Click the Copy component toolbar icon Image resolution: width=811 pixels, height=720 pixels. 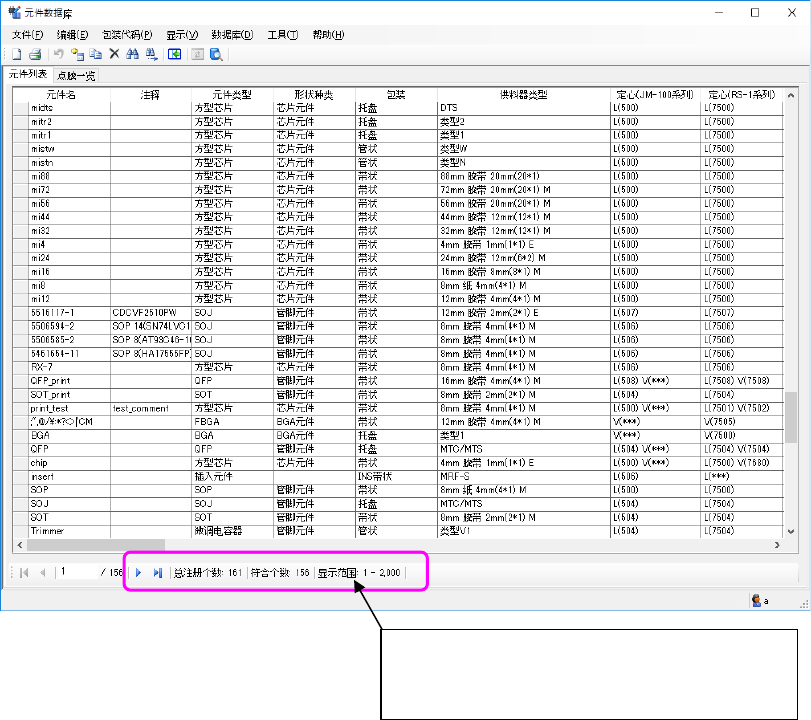(x=95, y=54)
